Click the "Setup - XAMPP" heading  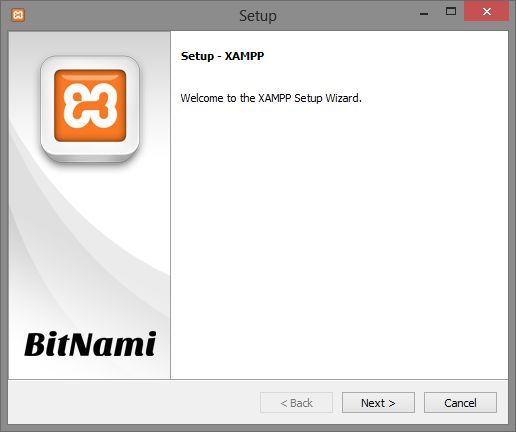[222, 56]
